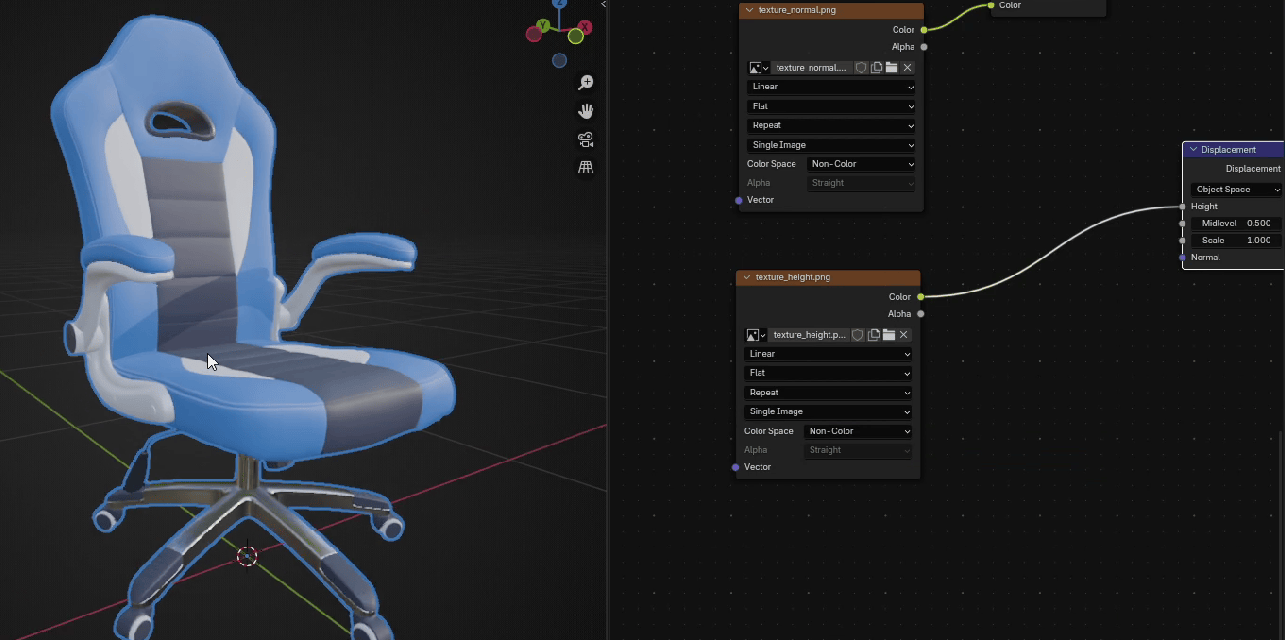Toggle the camera view icon

(586, 139)
